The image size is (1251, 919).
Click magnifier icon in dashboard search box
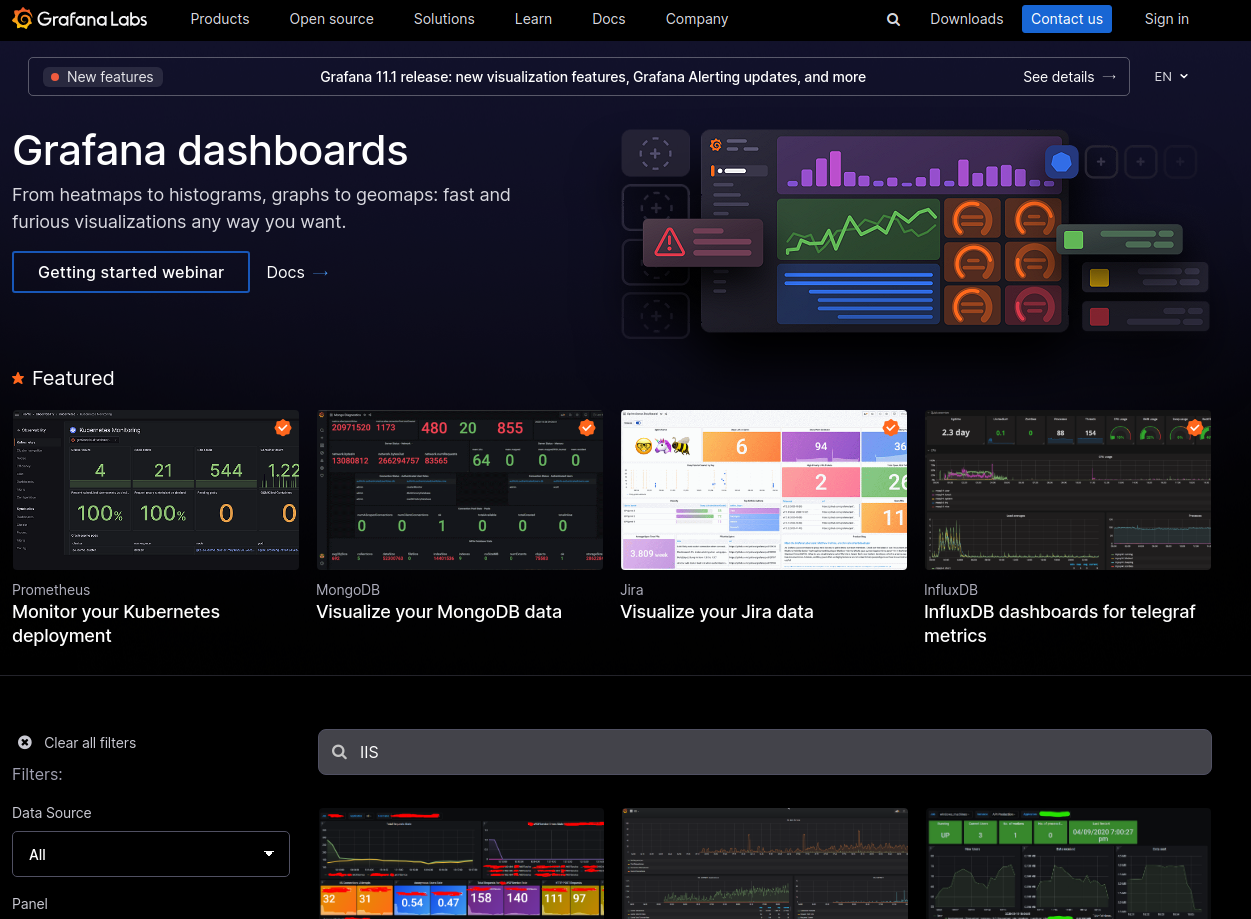click(x=340, y=752)
